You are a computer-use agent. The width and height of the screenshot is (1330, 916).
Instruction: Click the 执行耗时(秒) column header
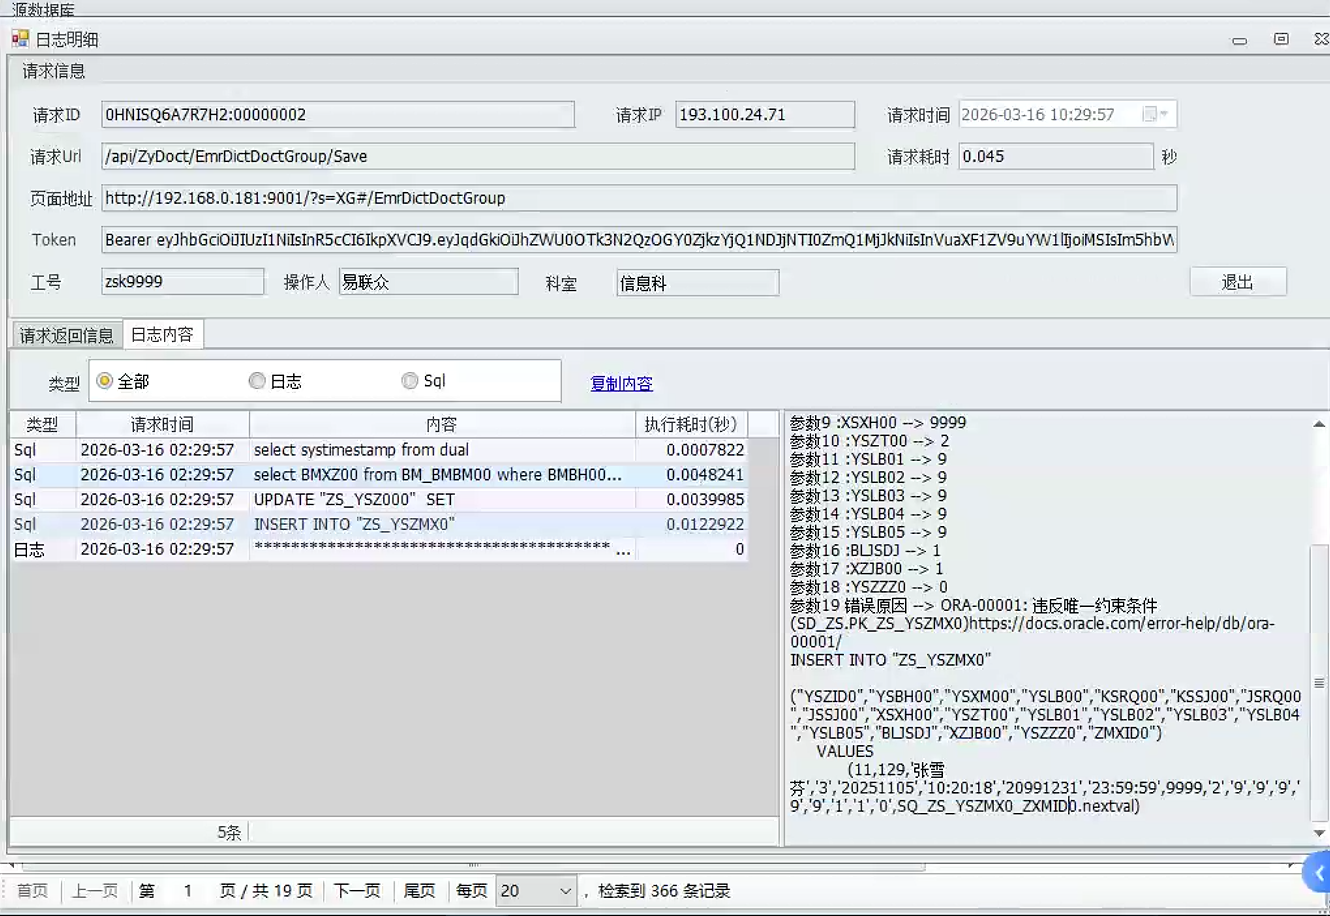click(x=690, y=425)
